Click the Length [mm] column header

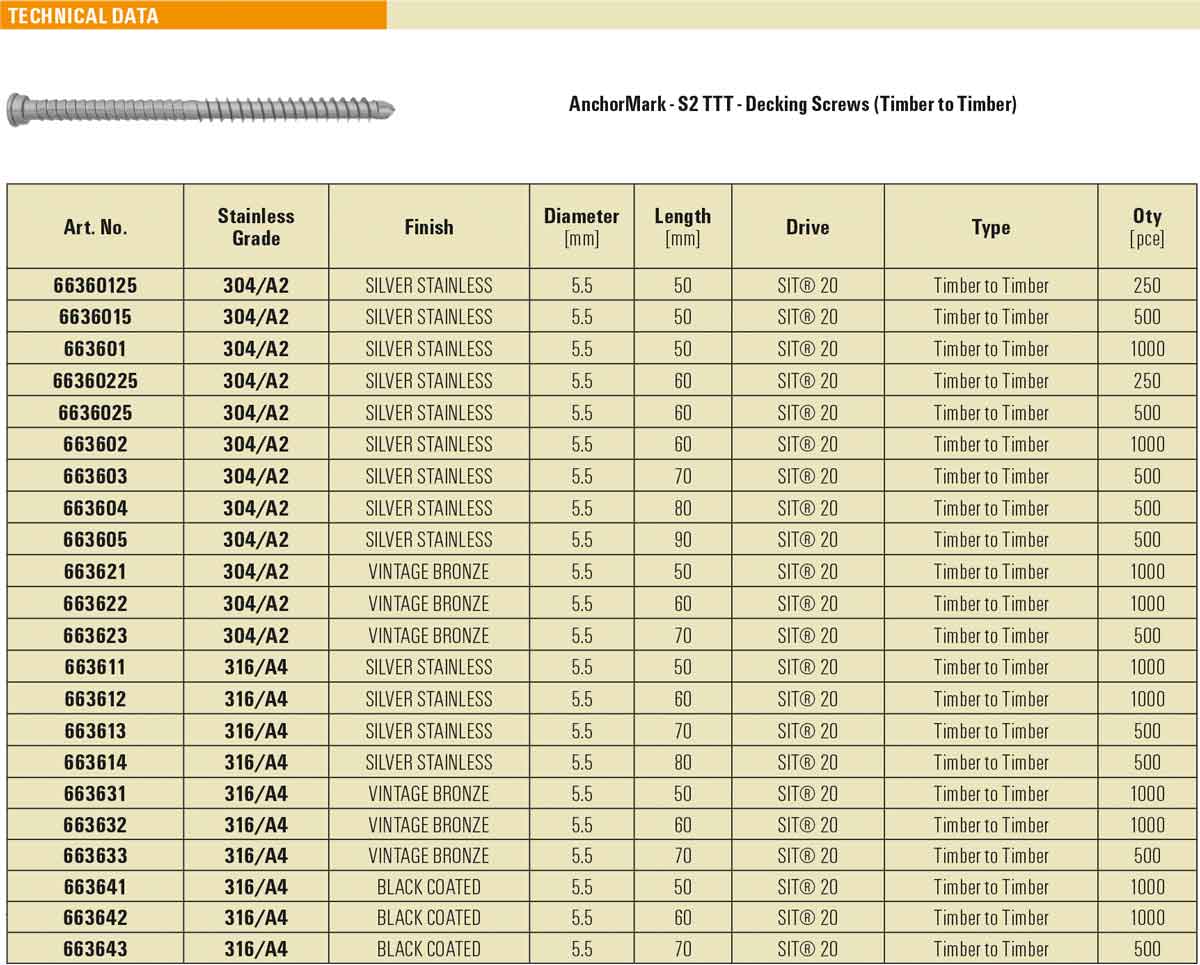(682, 227)
